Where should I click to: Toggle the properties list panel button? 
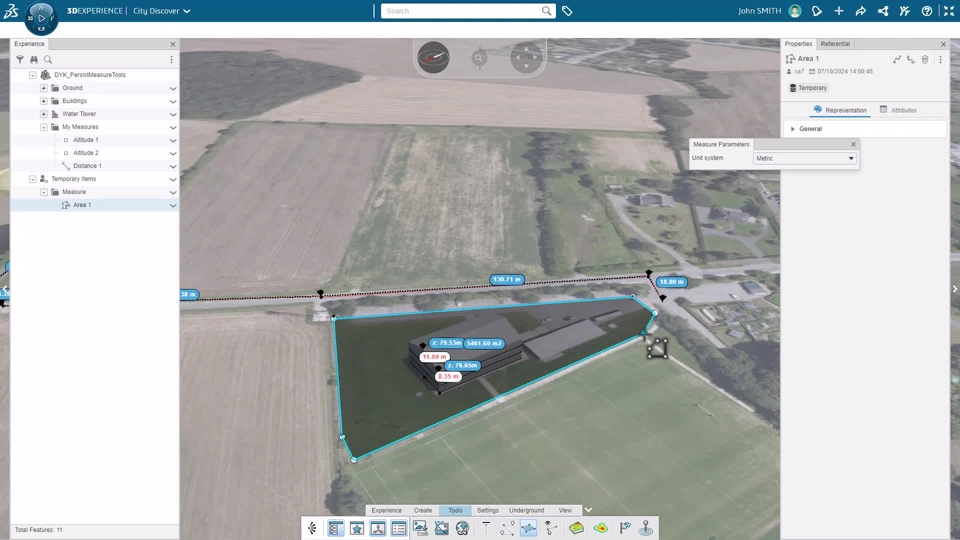click(399, 528)
